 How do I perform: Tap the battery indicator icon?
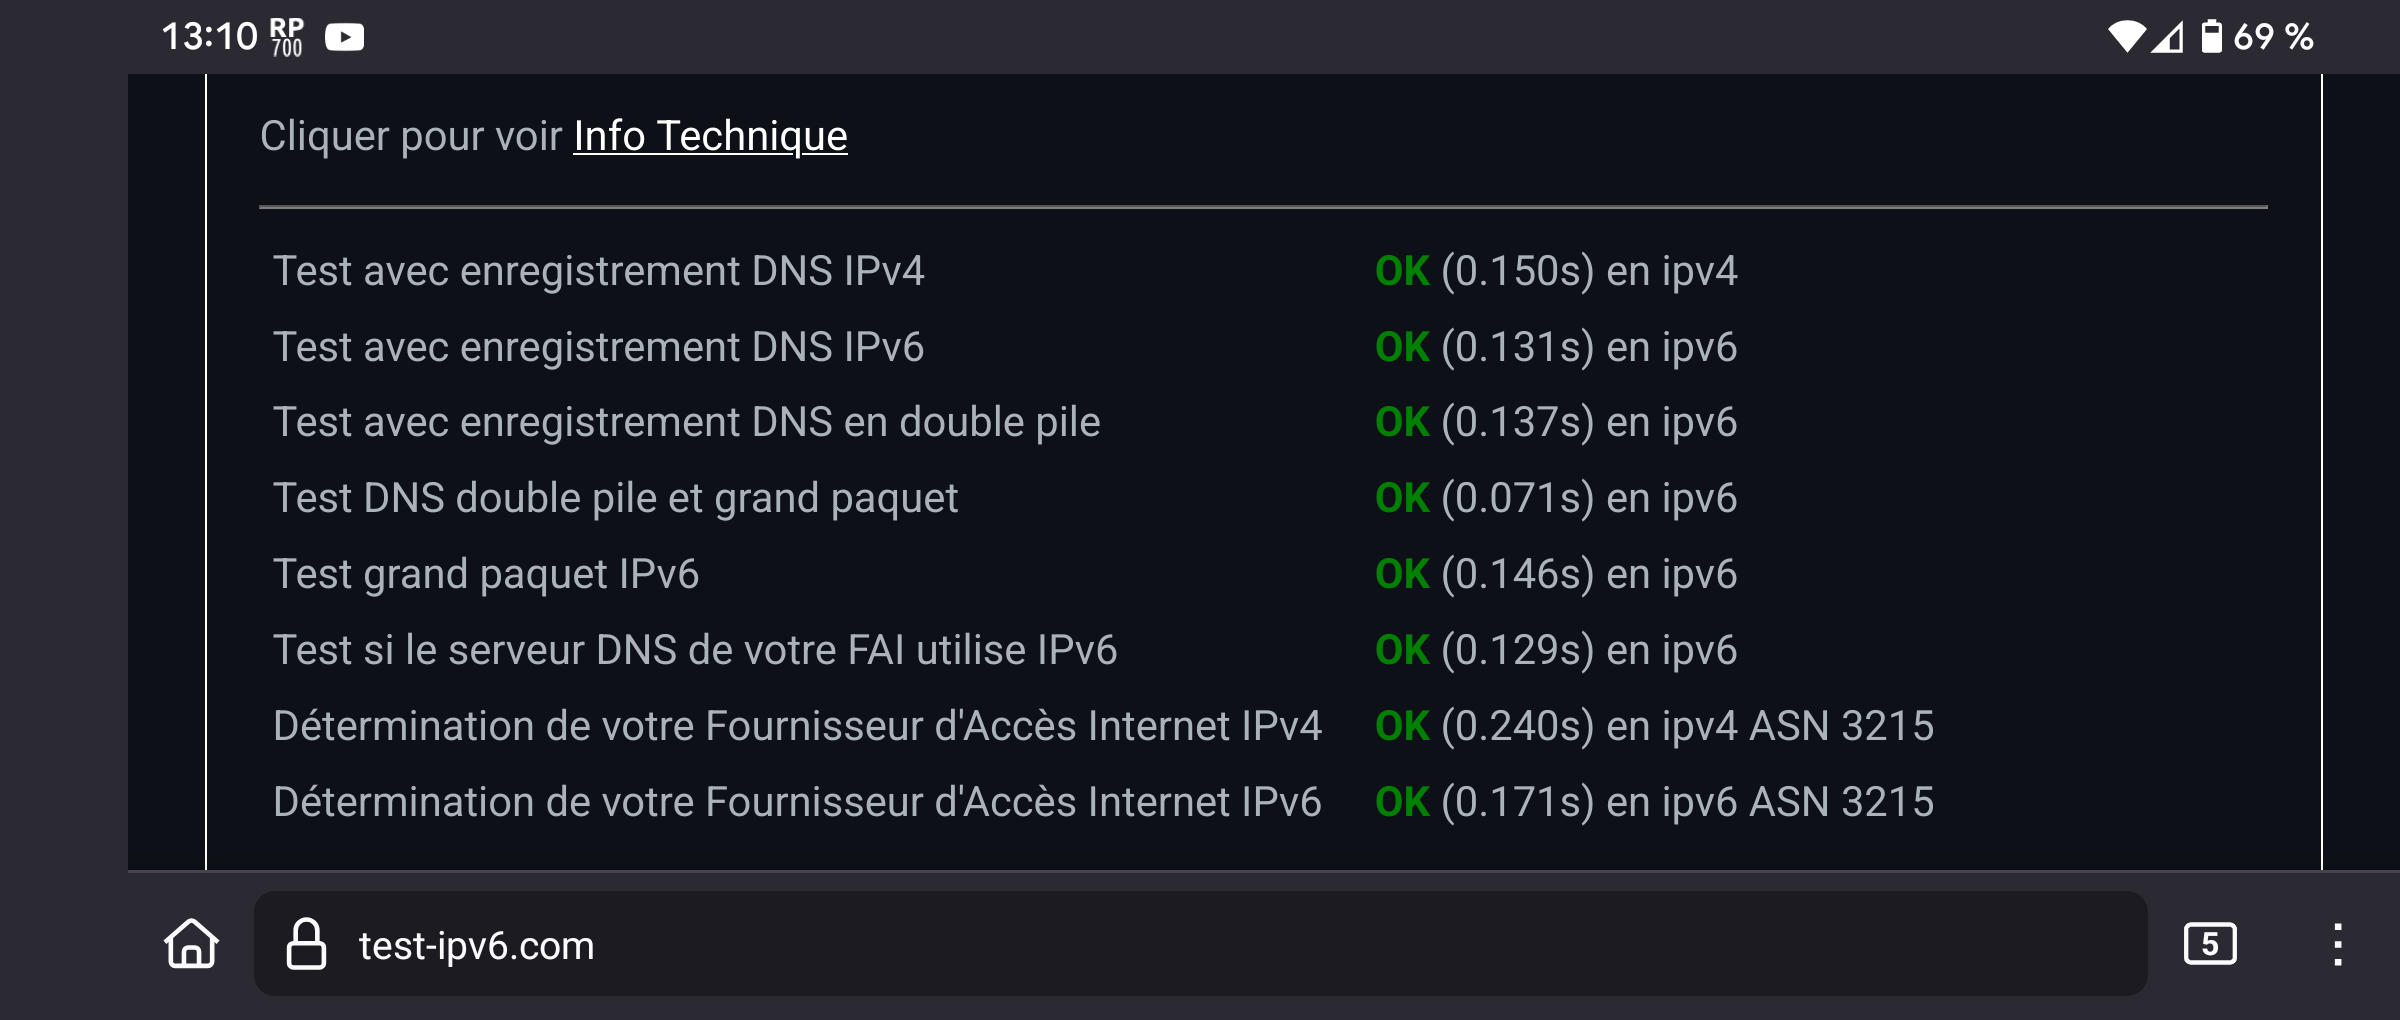pos(2211,37)
